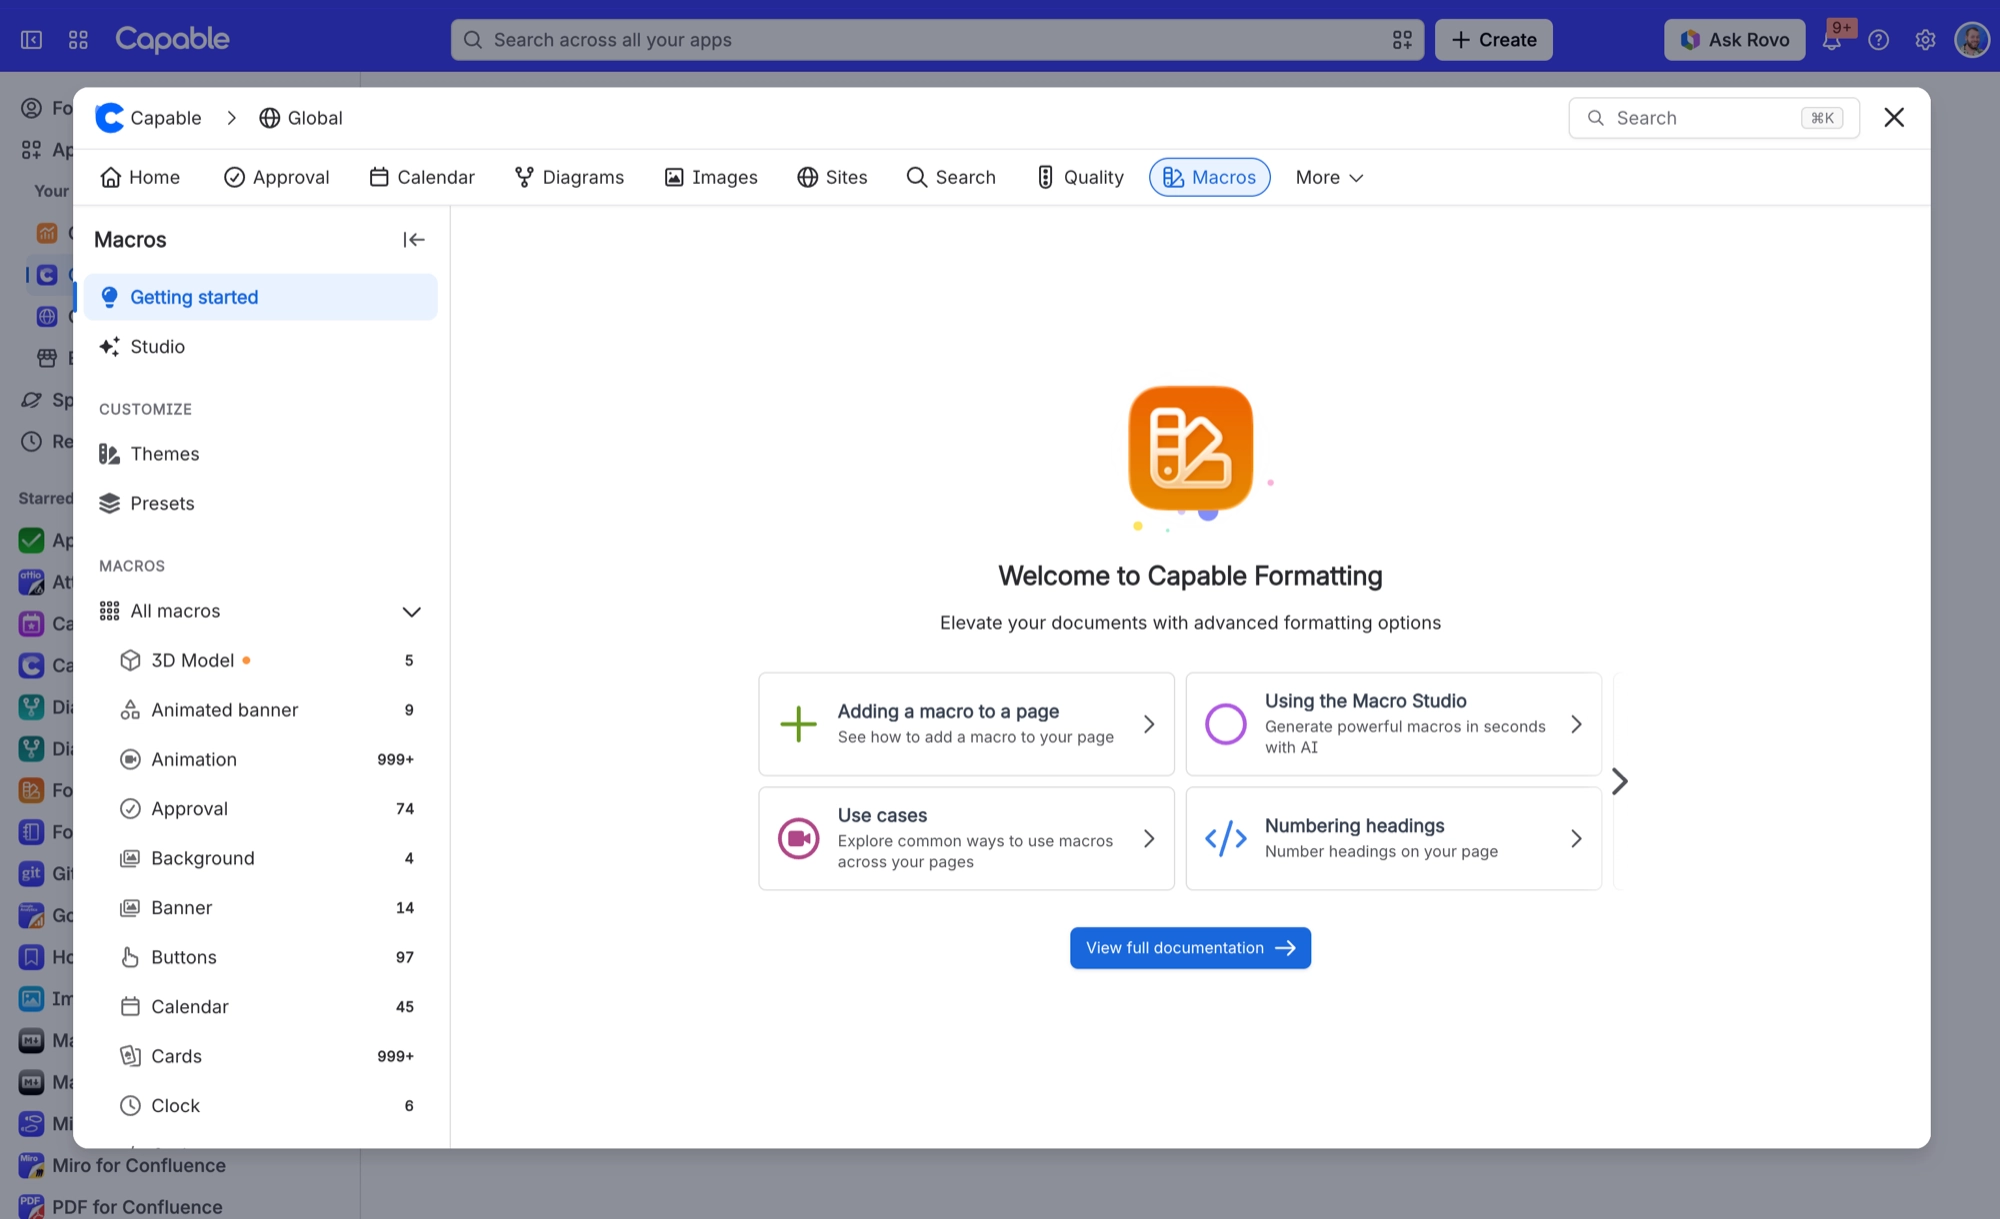The image size is (2000, 1219).
Task: Click the orange Capable Formatting app icon
Action: click(1190, 448)
